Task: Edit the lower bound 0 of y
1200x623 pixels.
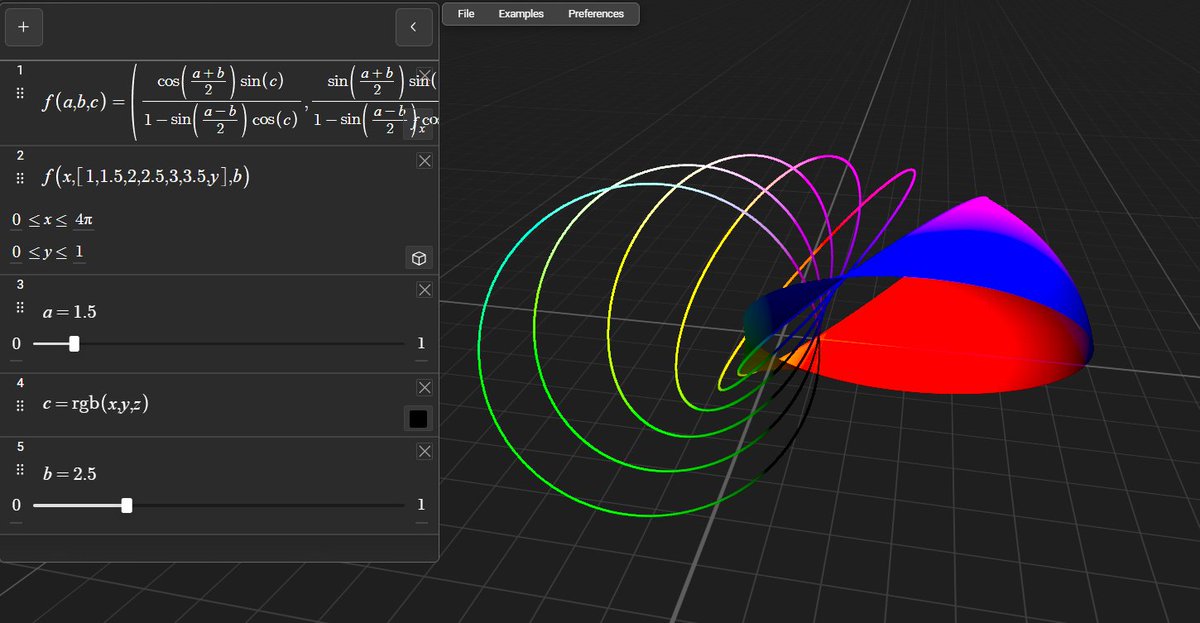Action: click(x=17, y=251)
